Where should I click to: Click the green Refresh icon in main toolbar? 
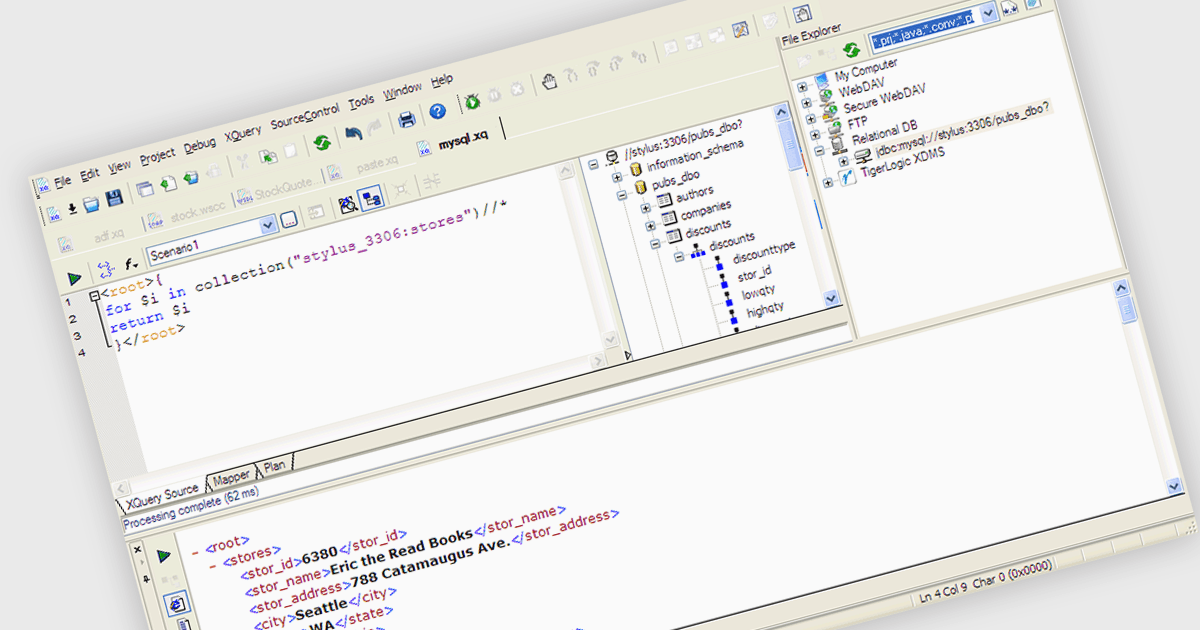point(322,142)
